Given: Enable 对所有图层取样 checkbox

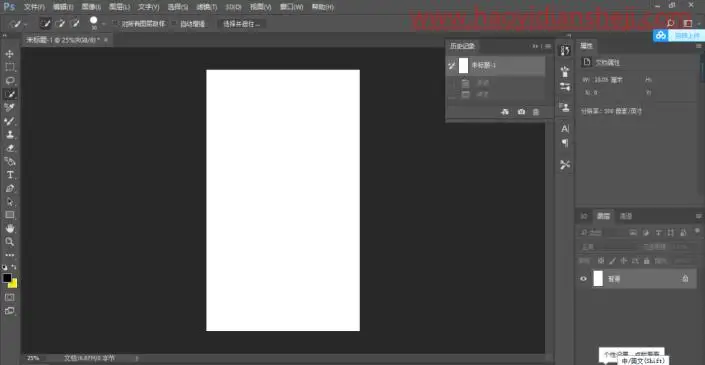Looking at the screenshot, I should click(x=116, y=24).
